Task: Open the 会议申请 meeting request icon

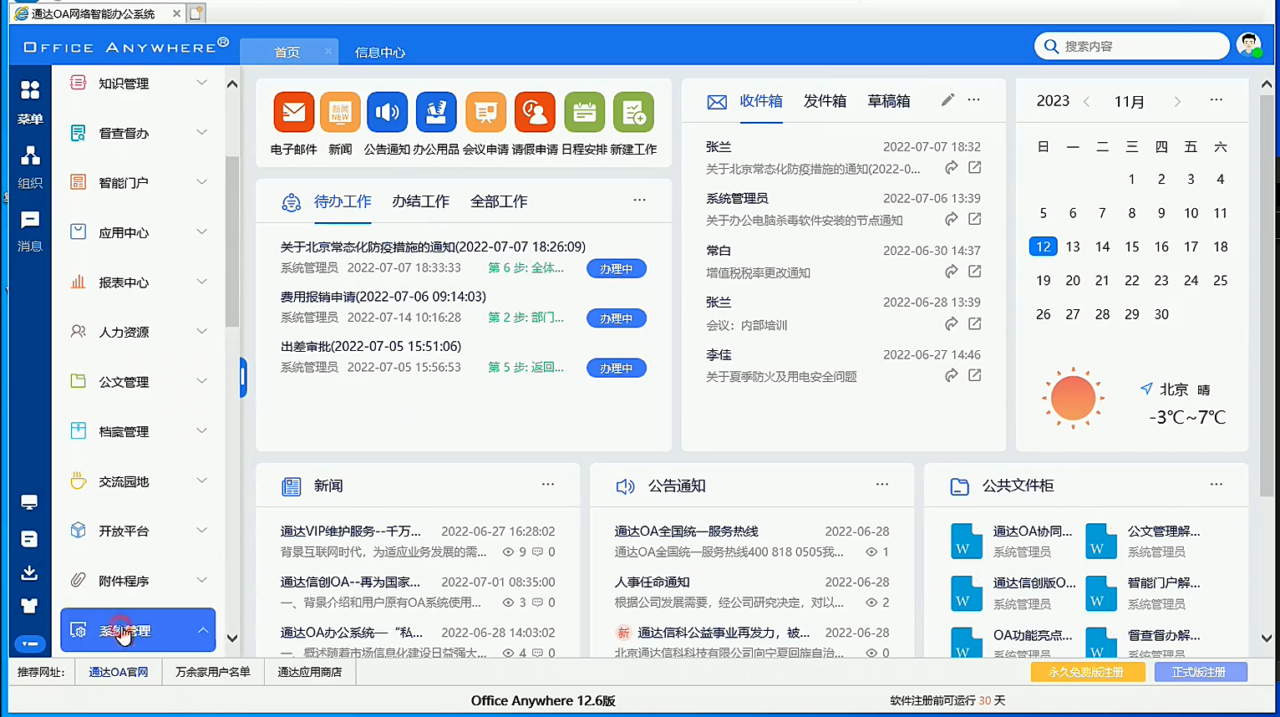Action: coord(486,113)
